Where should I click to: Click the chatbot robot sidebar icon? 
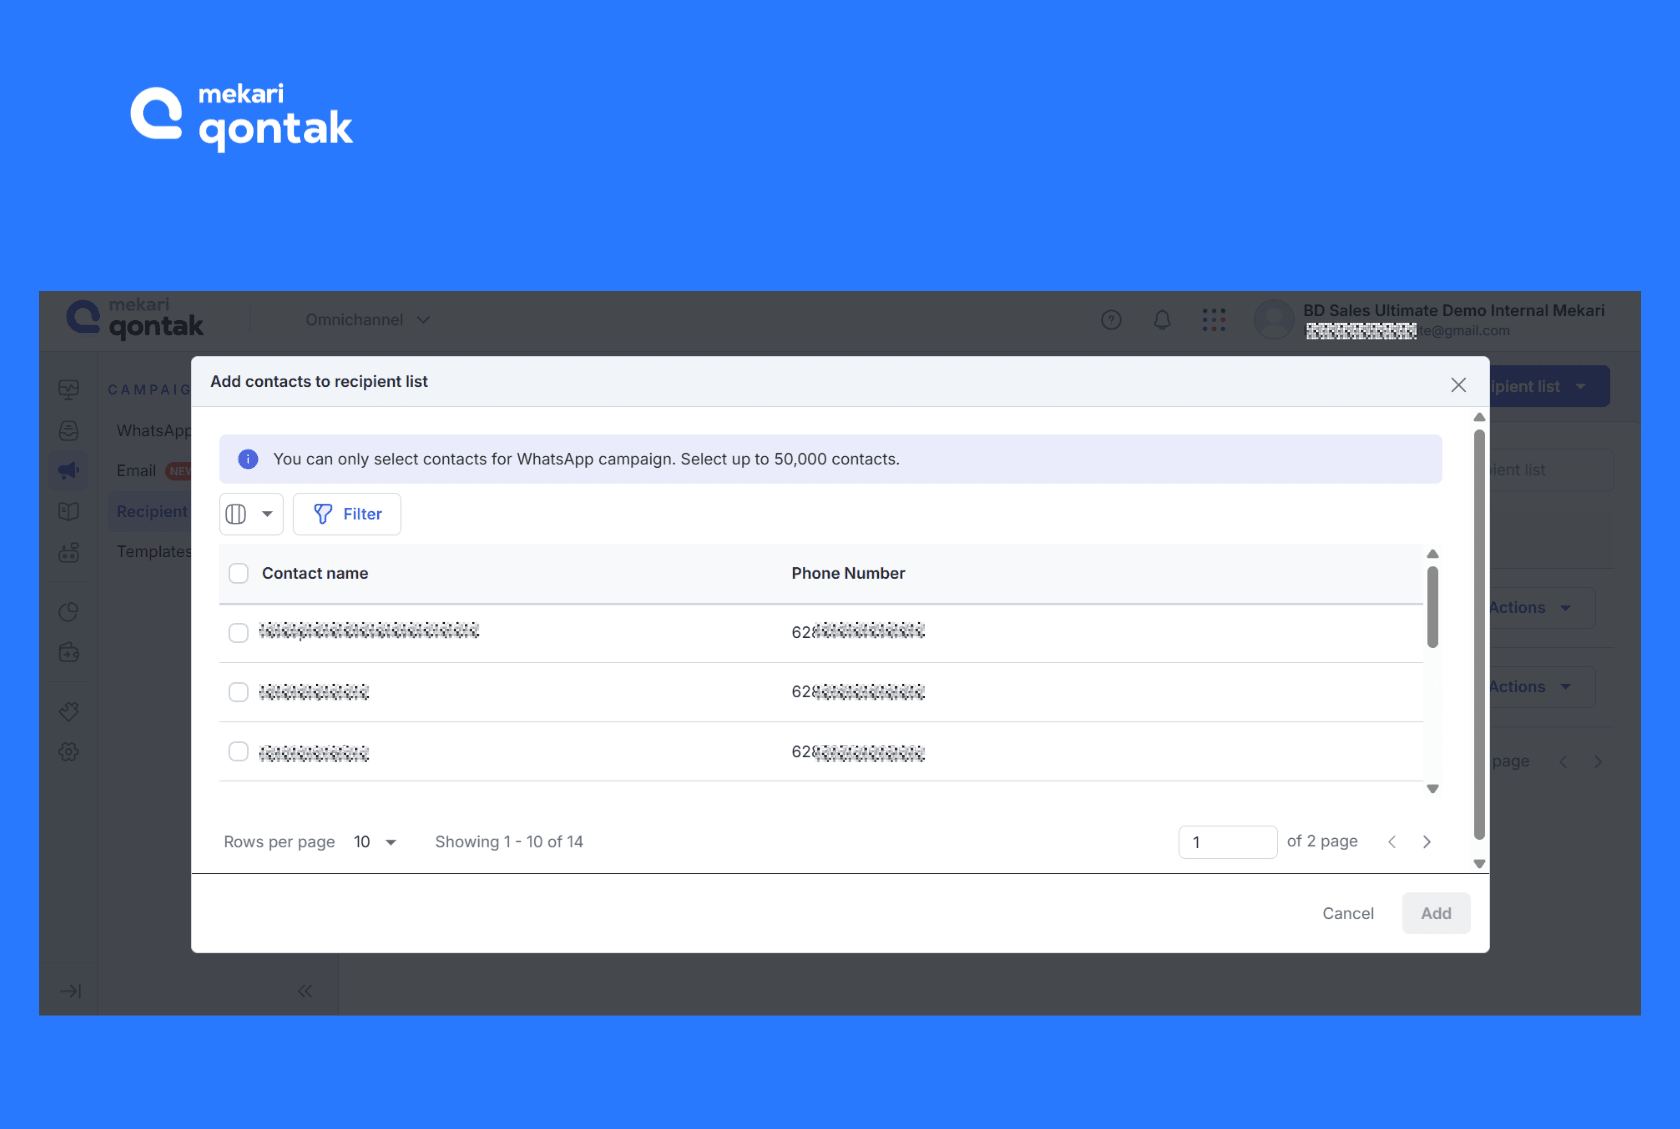point(69,552)
